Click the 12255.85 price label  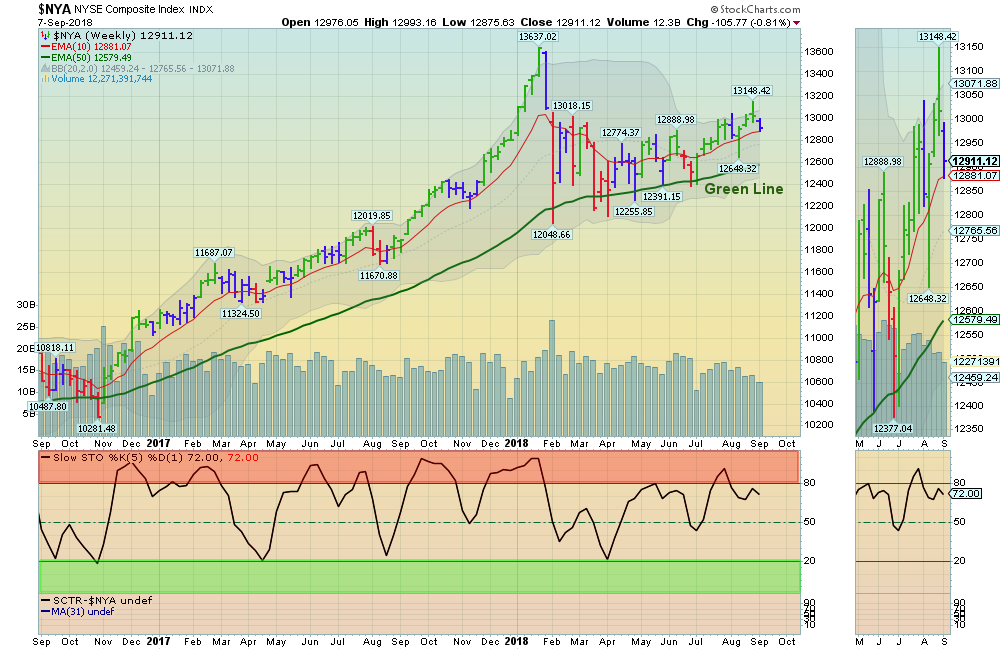[633, 212]
